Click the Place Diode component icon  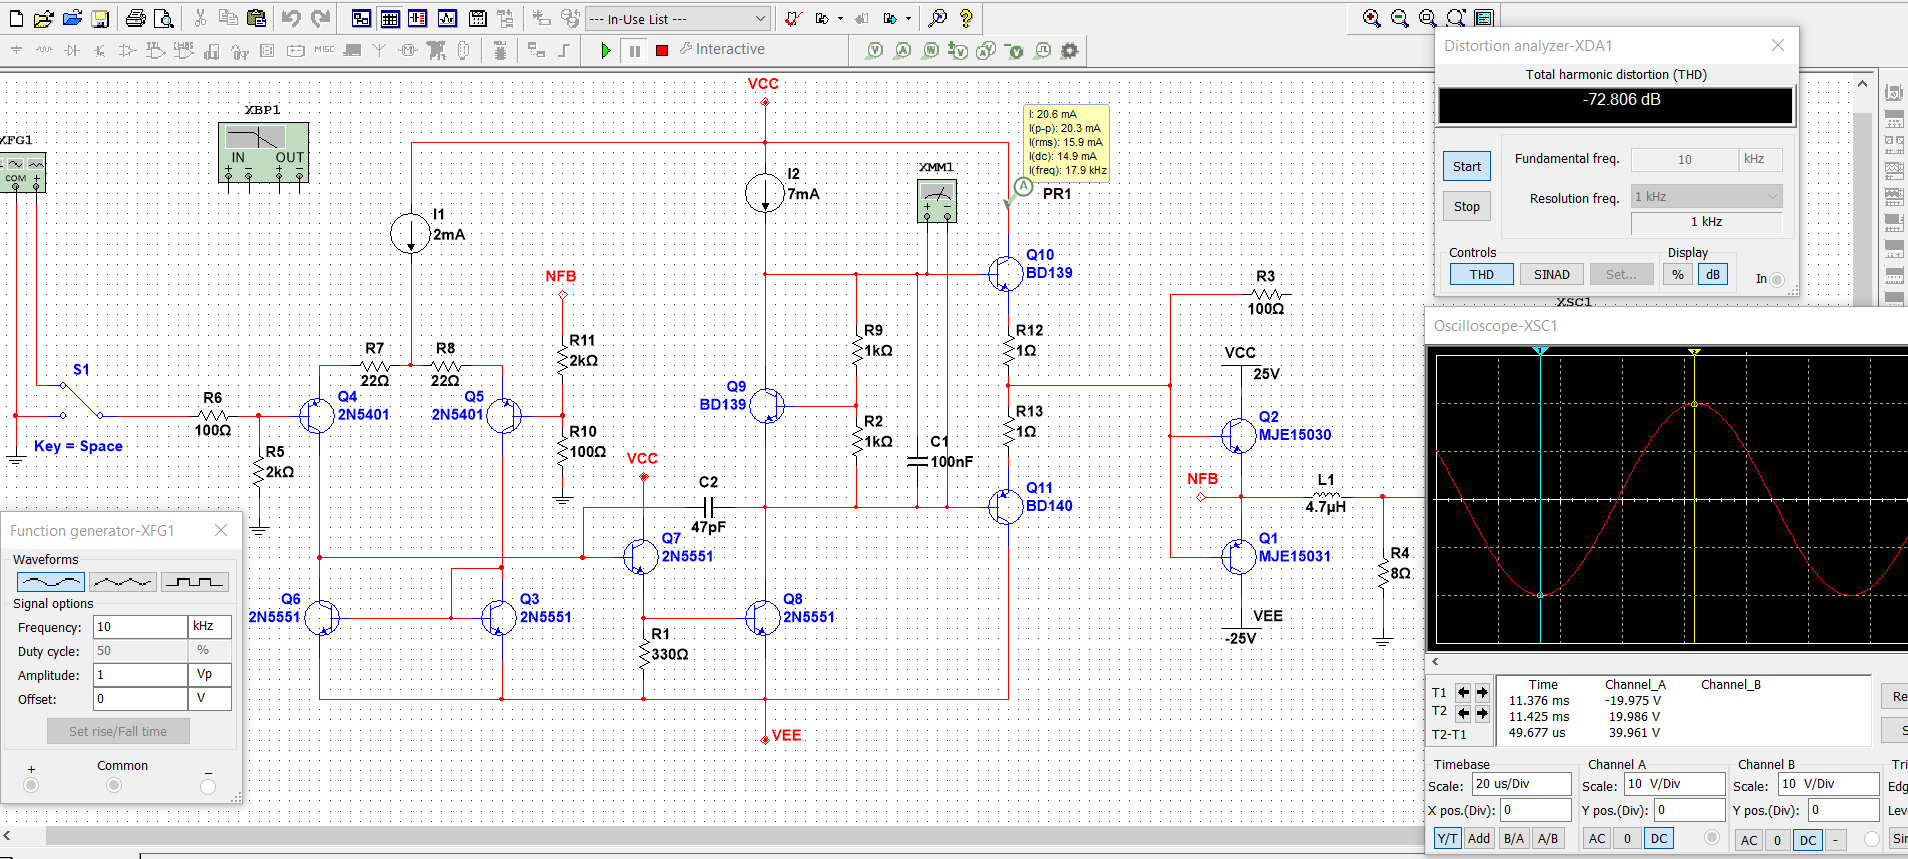[72, 50]
